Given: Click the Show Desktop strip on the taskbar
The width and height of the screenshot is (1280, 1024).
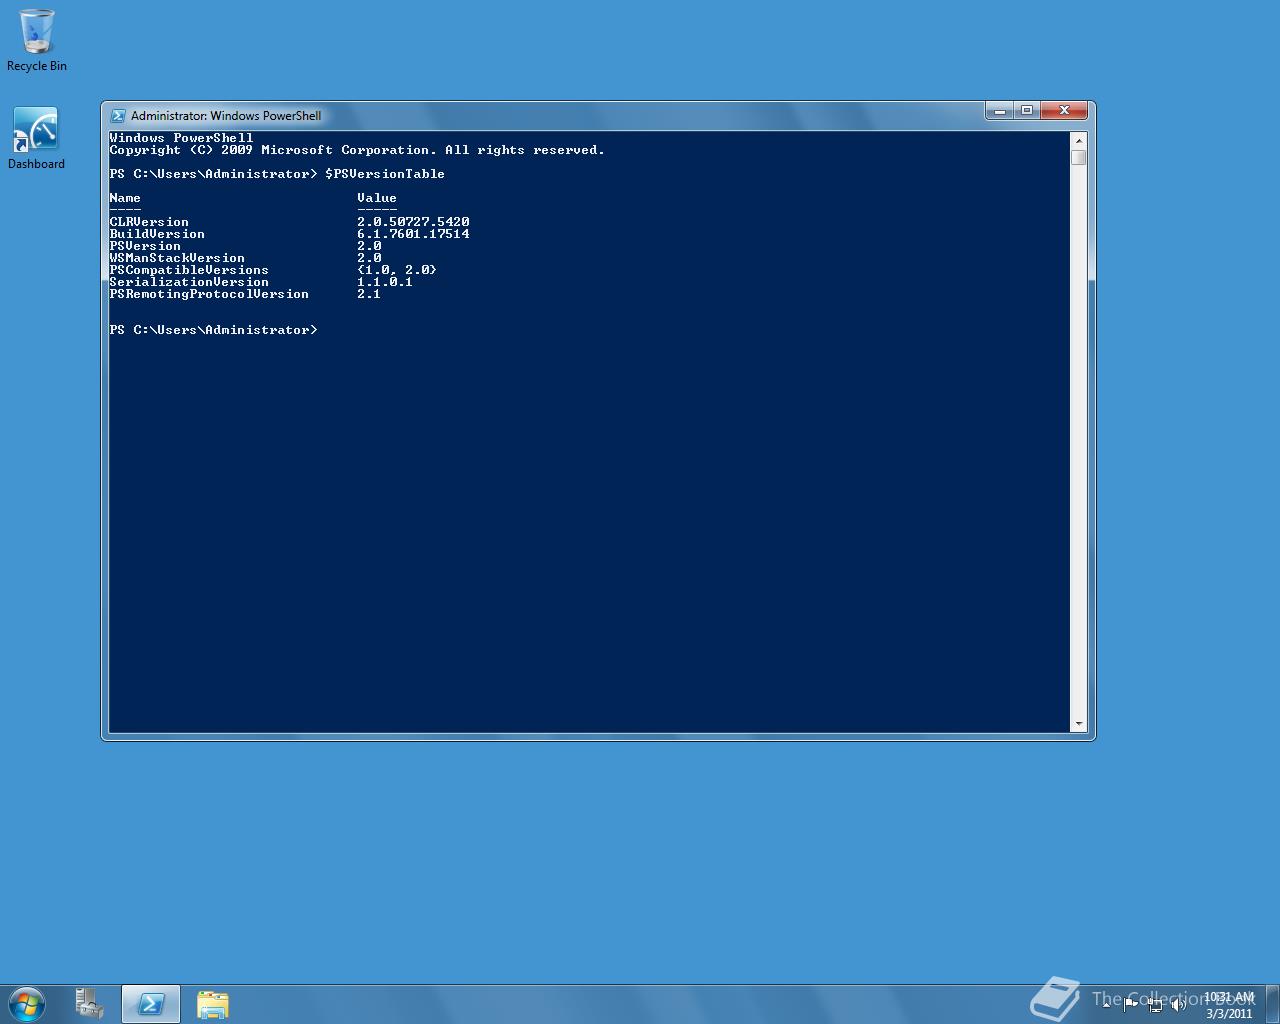Looking at the screenshot, I should (1273, 1004).
